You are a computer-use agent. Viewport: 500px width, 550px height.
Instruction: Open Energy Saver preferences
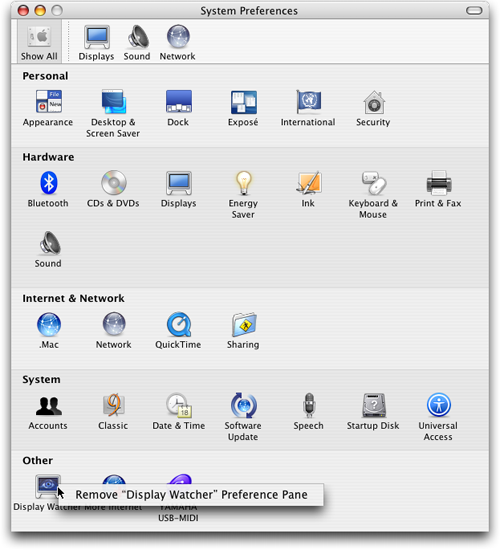pos(243,195)
